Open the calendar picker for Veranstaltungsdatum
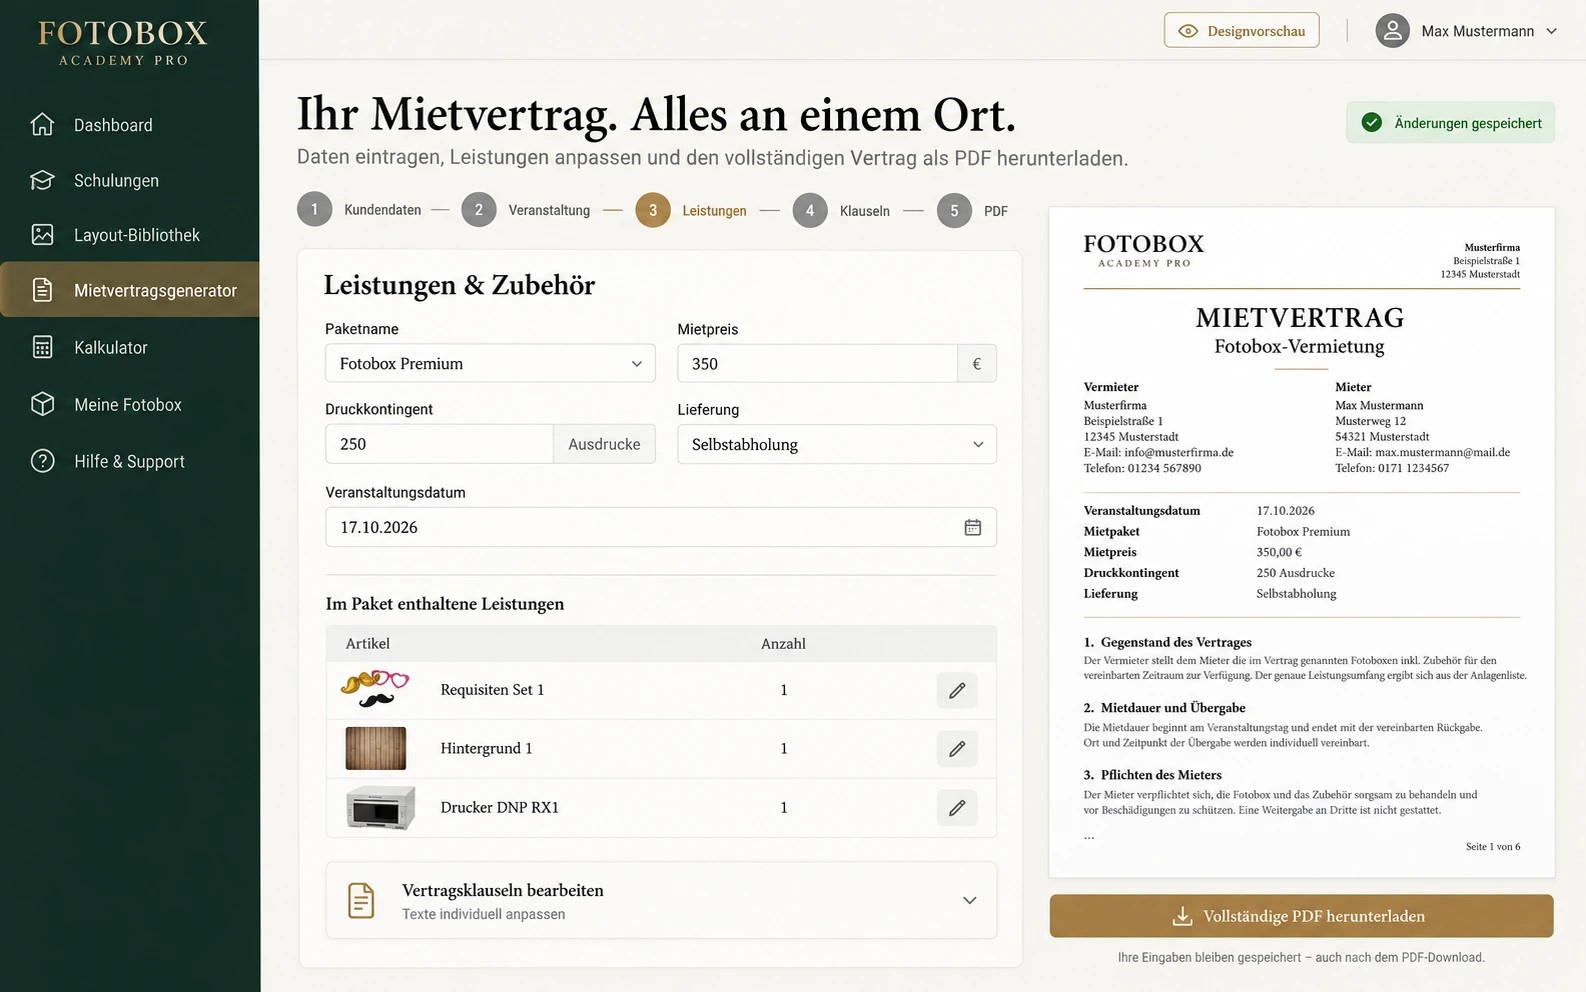 point(972,527)
